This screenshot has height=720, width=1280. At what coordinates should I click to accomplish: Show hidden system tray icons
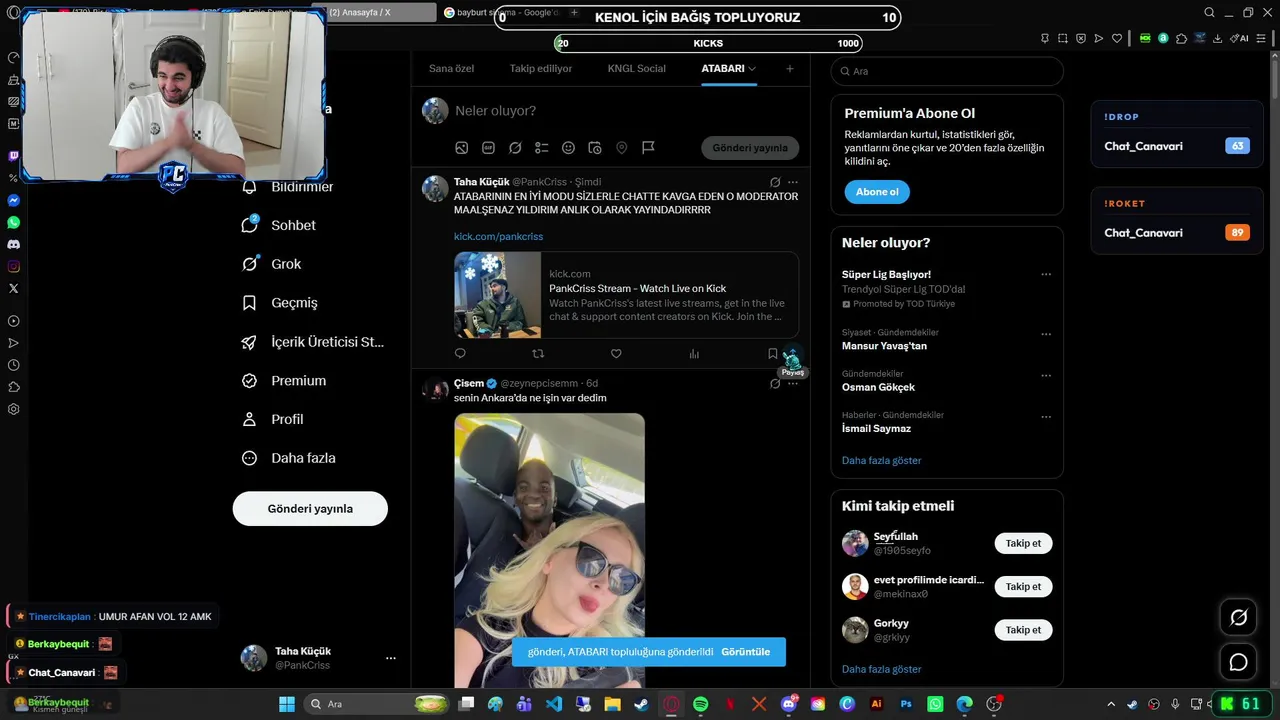pyautogui.click(x=1110, y=704)
